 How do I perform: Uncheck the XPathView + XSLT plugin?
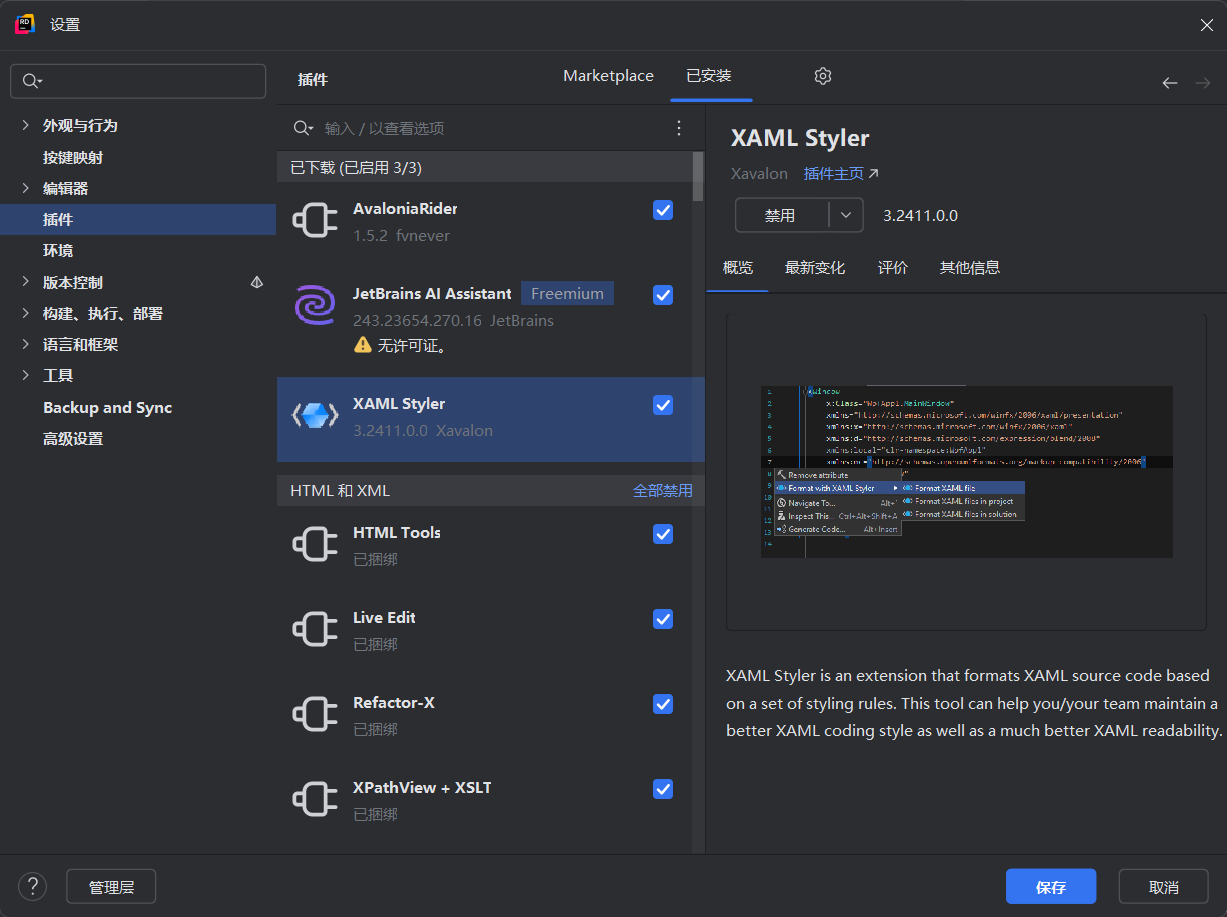pos(663,789)
